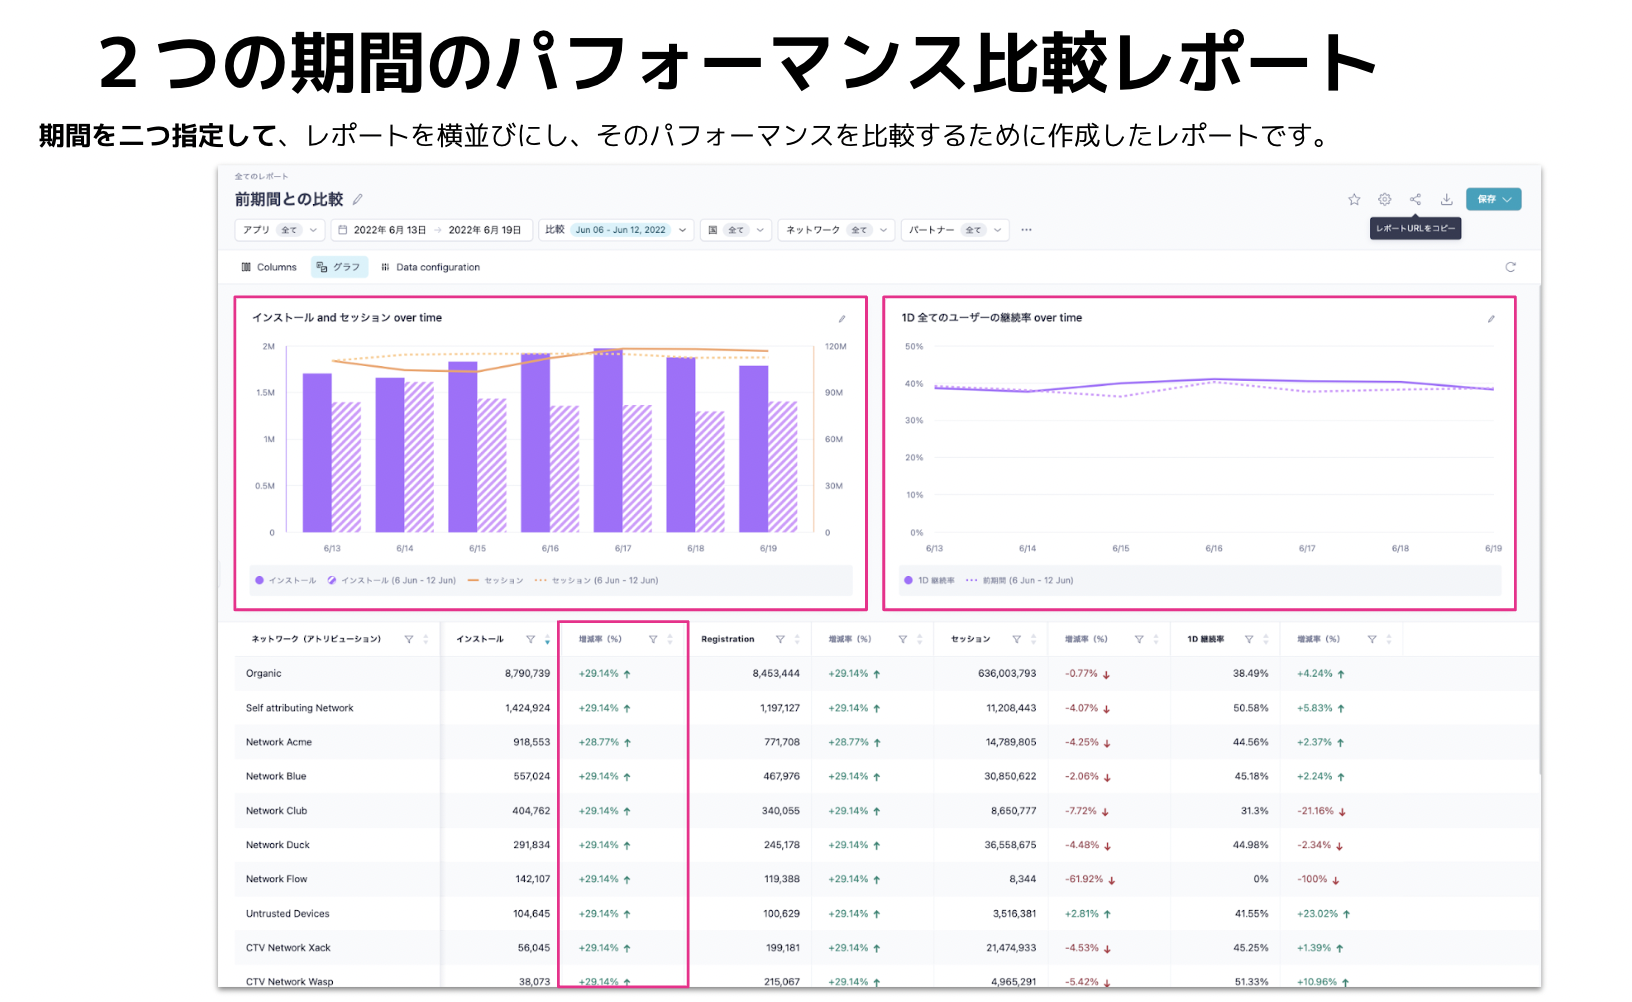Viewport: 1632px width, 1002px height.
Task: Click the -100% retention change cell
Action: (x=1318, y=880)
